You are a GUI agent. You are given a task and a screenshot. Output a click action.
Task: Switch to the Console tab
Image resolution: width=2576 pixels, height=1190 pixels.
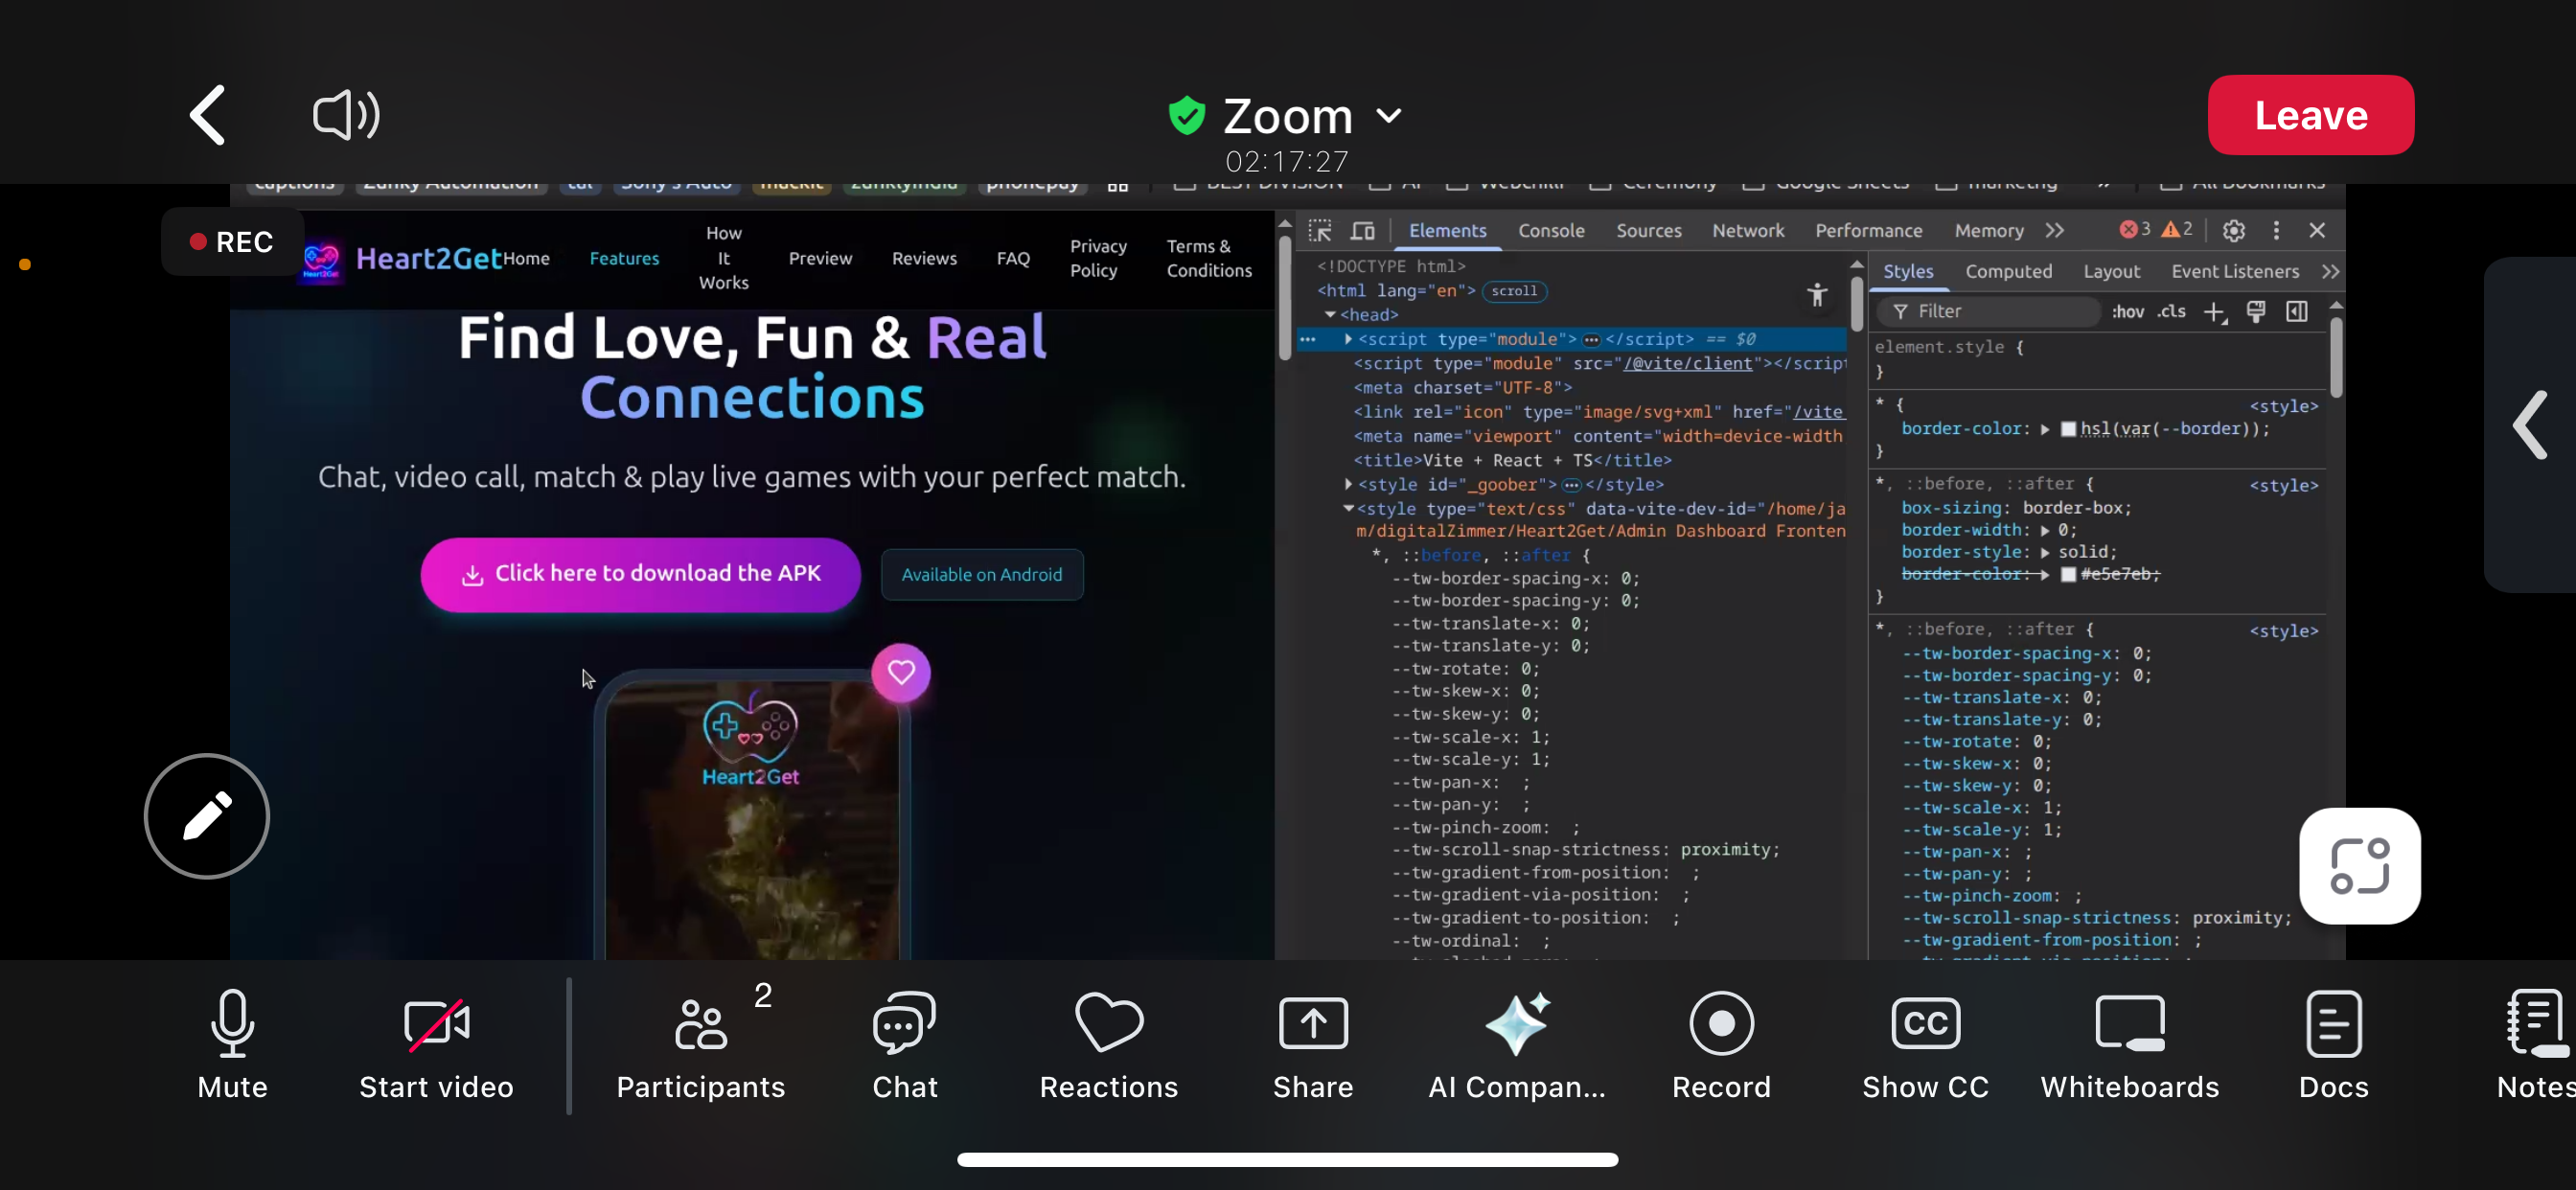coord(1550,231)
